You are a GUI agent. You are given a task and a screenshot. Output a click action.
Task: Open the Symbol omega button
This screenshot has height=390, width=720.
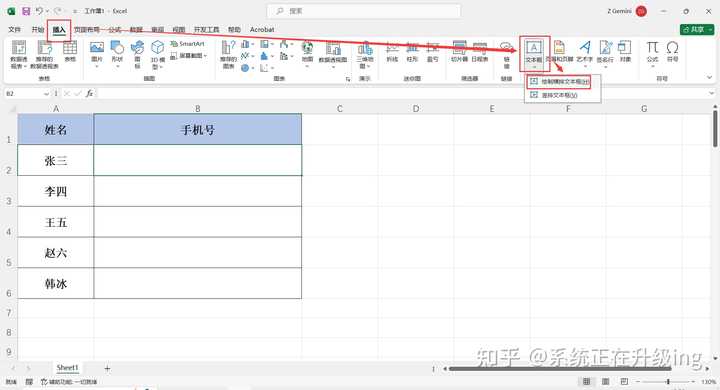tap(672, 51)
